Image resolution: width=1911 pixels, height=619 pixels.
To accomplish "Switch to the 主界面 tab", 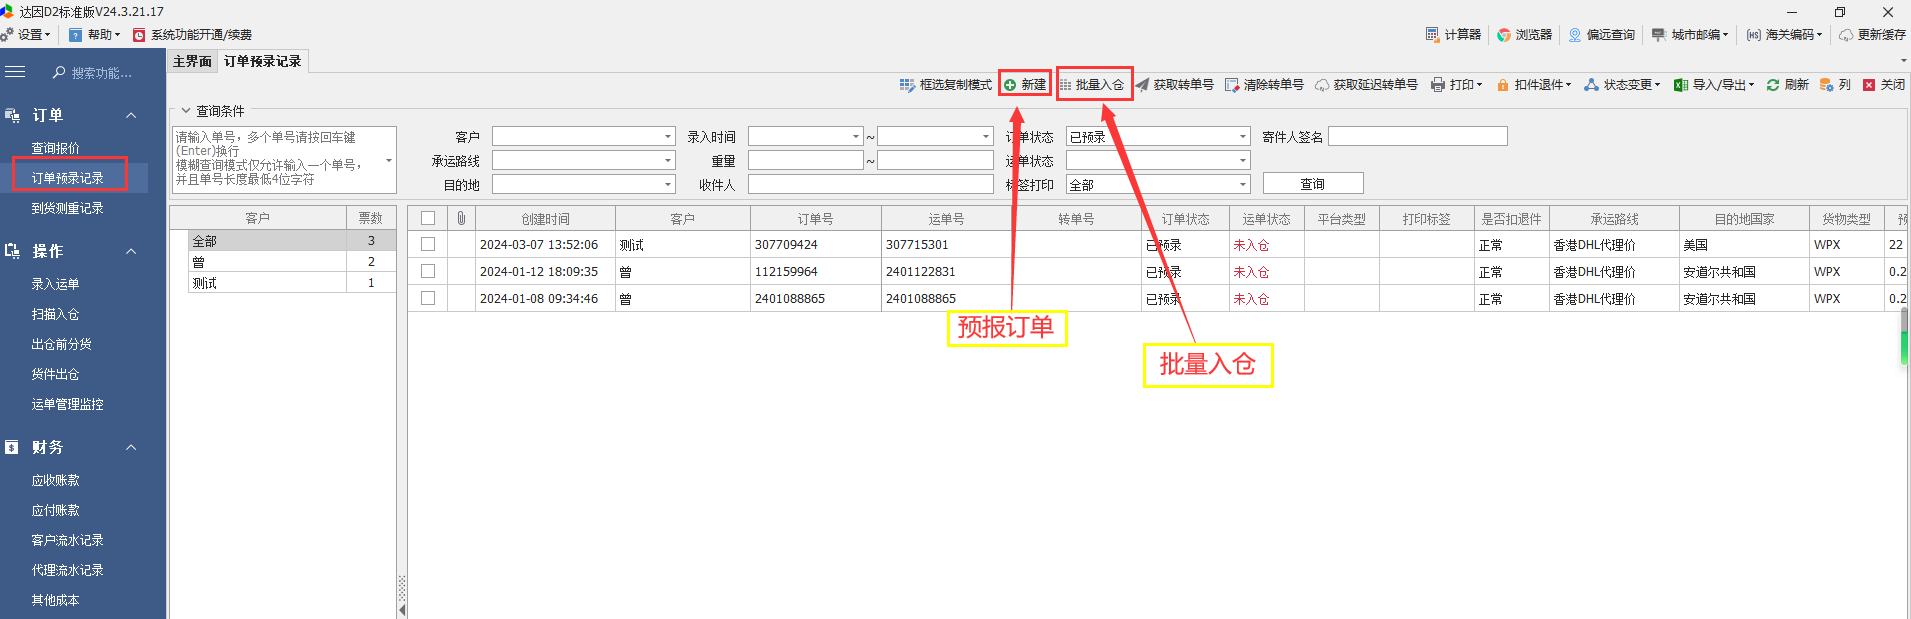I will click(x=192, y=61).
